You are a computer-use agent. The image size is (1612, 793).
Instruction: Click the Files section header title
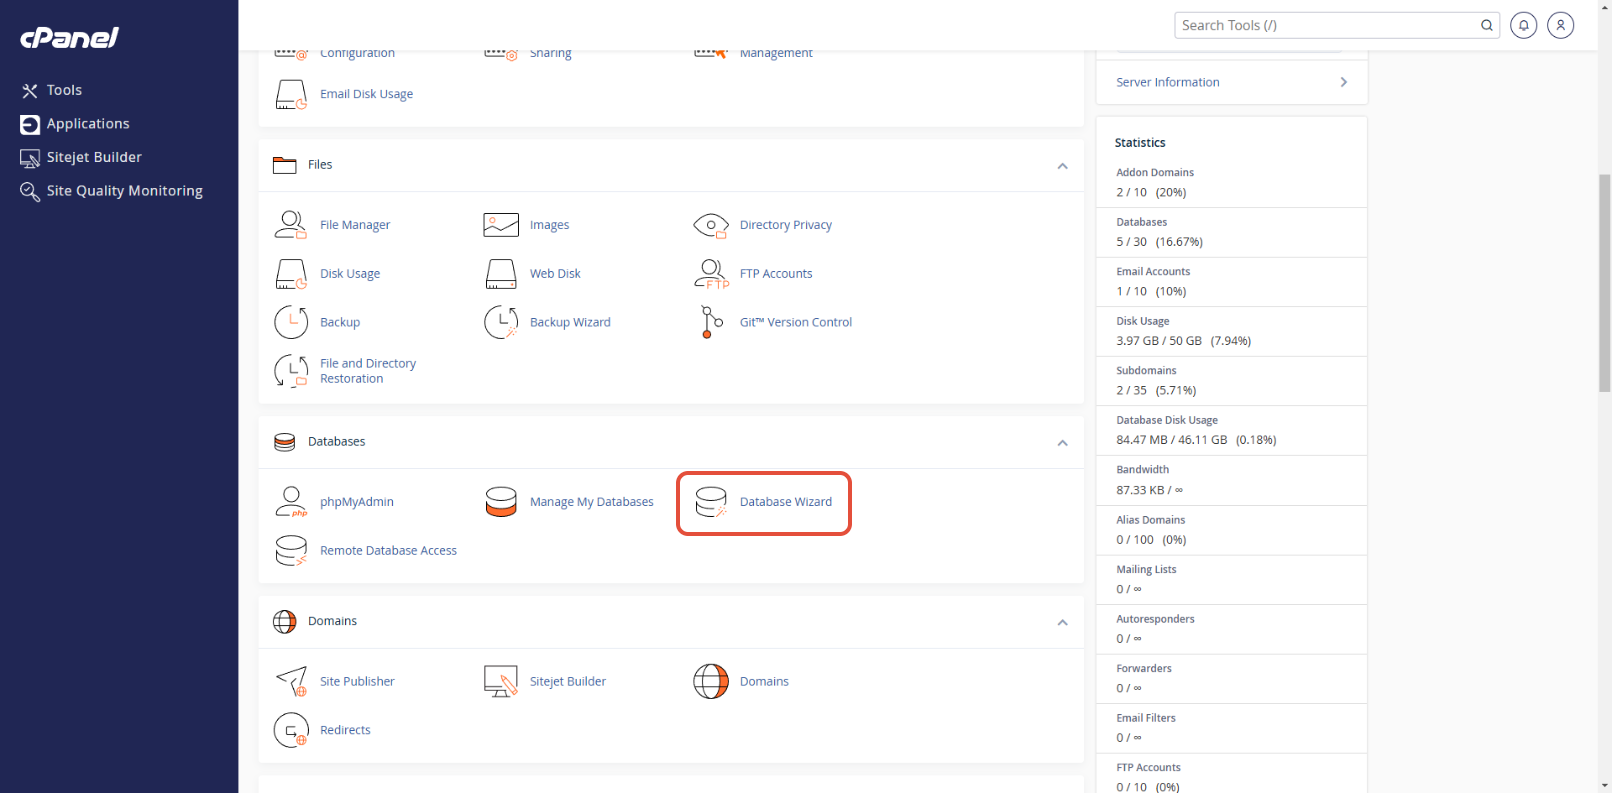320,165
